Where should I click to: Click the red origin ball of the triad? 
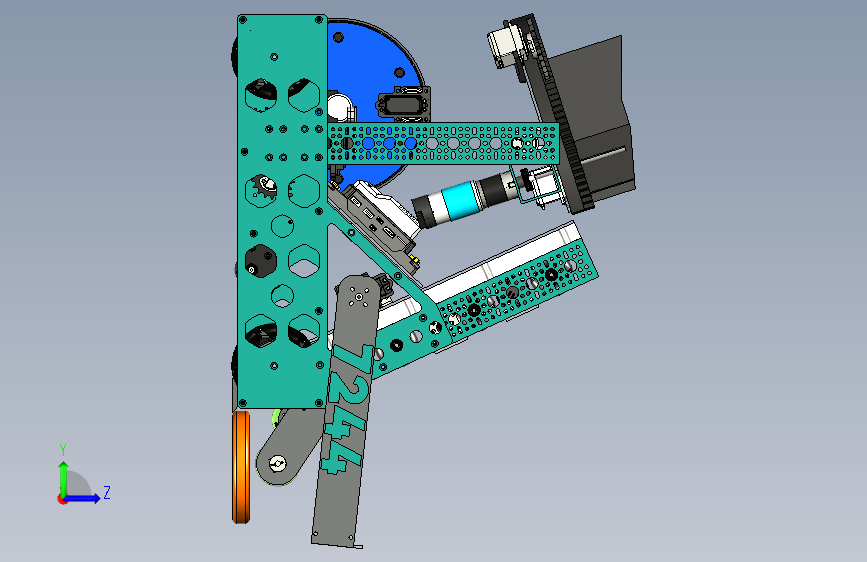61,499
